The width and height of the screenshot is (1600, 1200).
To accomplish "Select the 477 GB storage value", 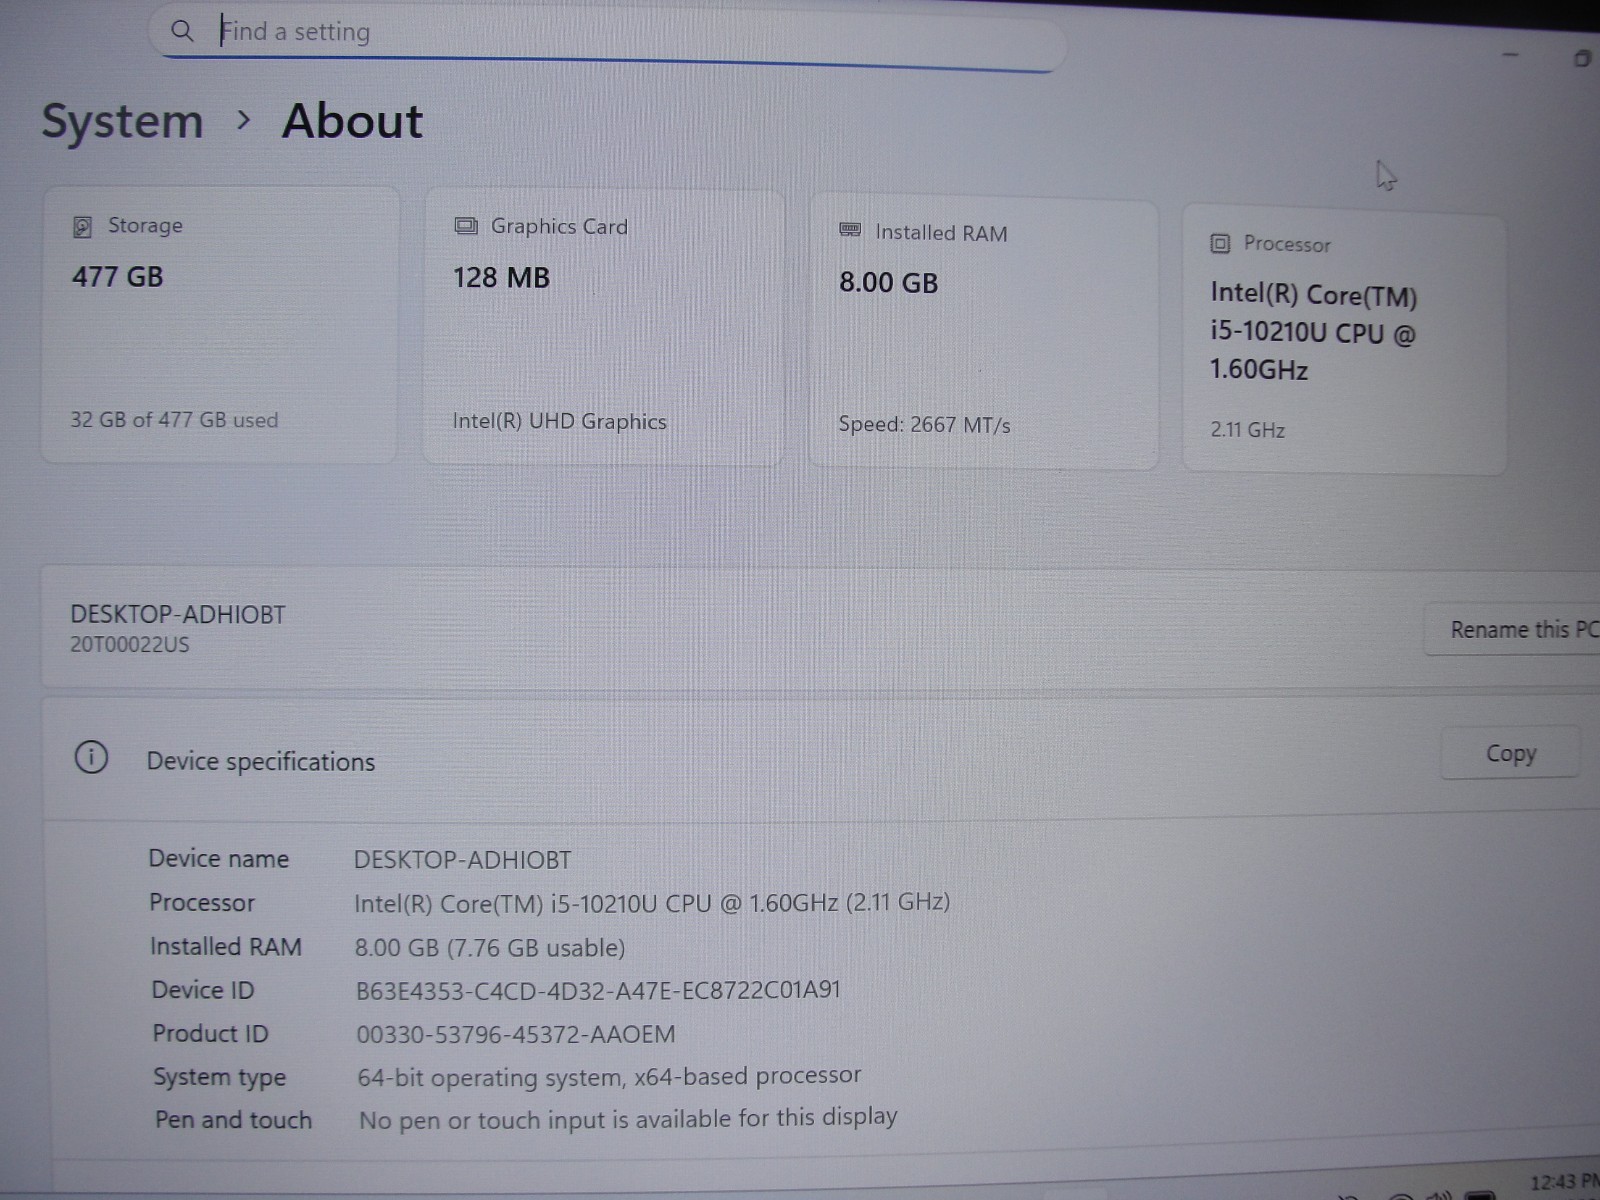I will tap(117, 277).
